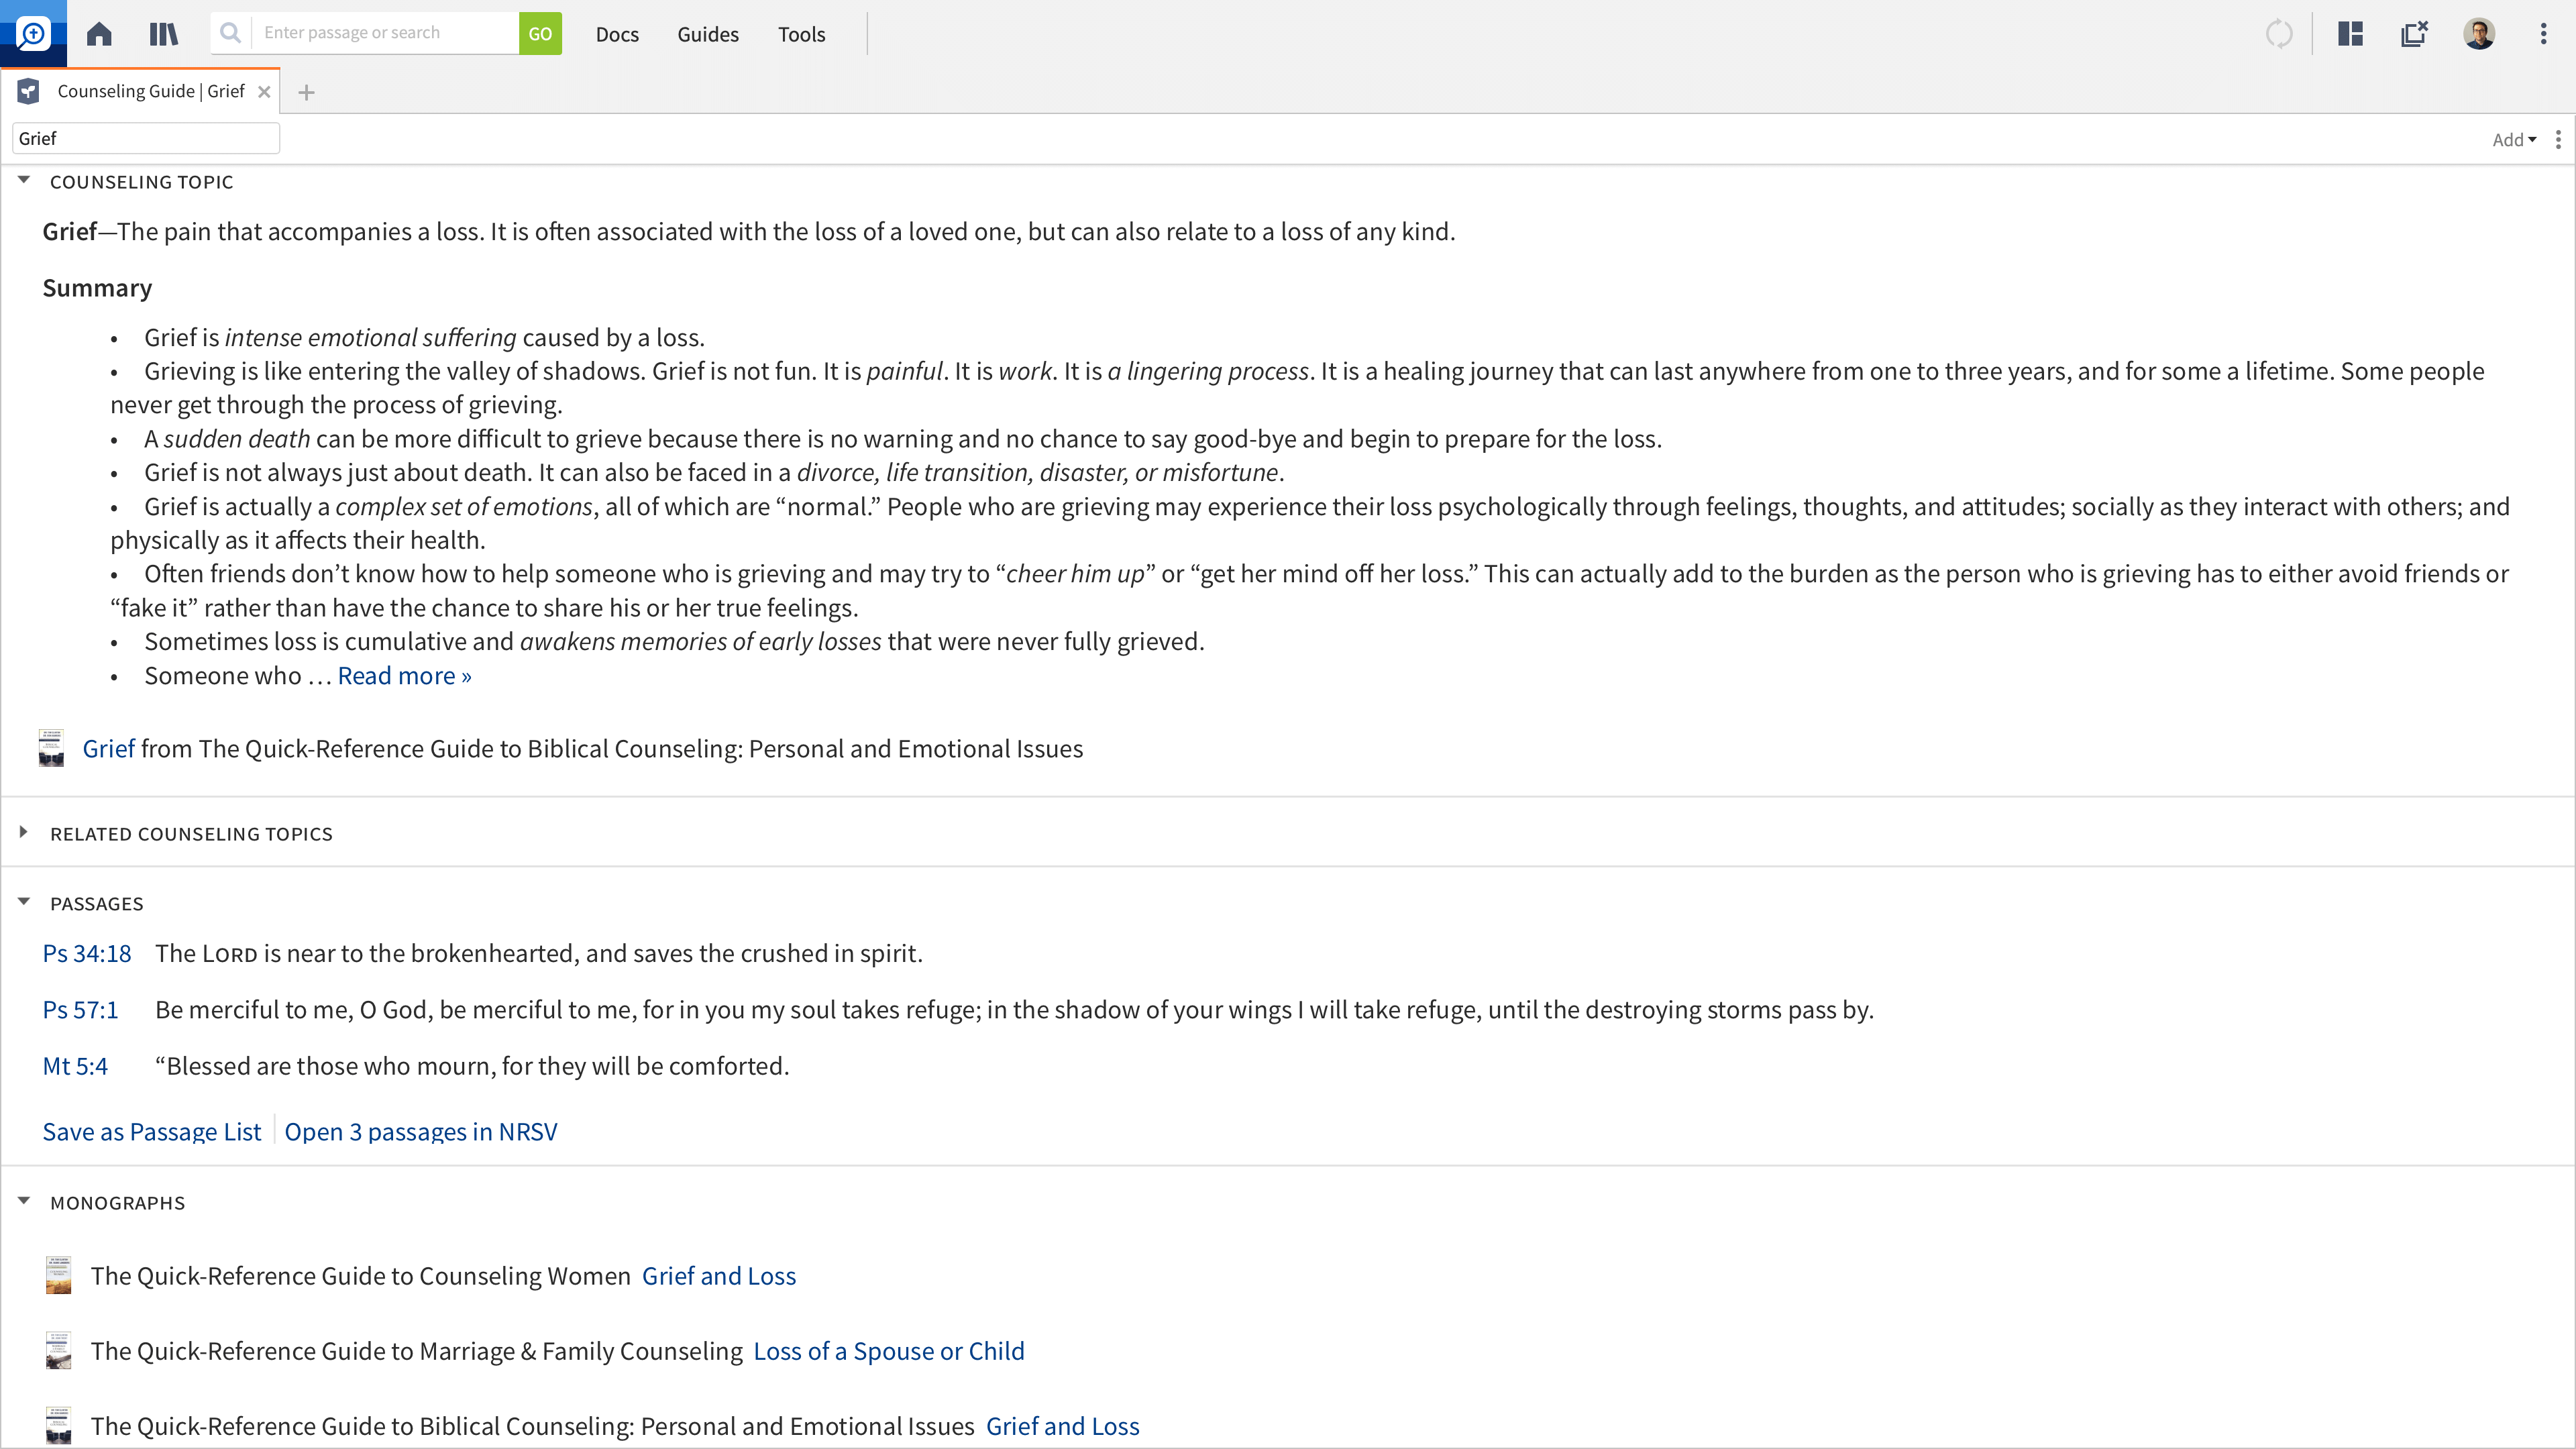Open Loss of a Spouse or Child

(889, 1351)
